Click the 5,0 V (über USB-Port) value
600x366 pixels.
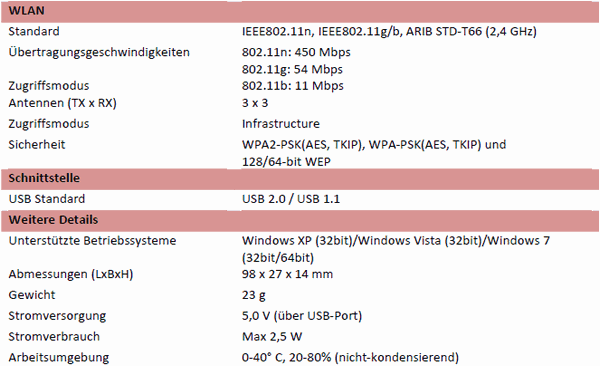tap(302, 316)
